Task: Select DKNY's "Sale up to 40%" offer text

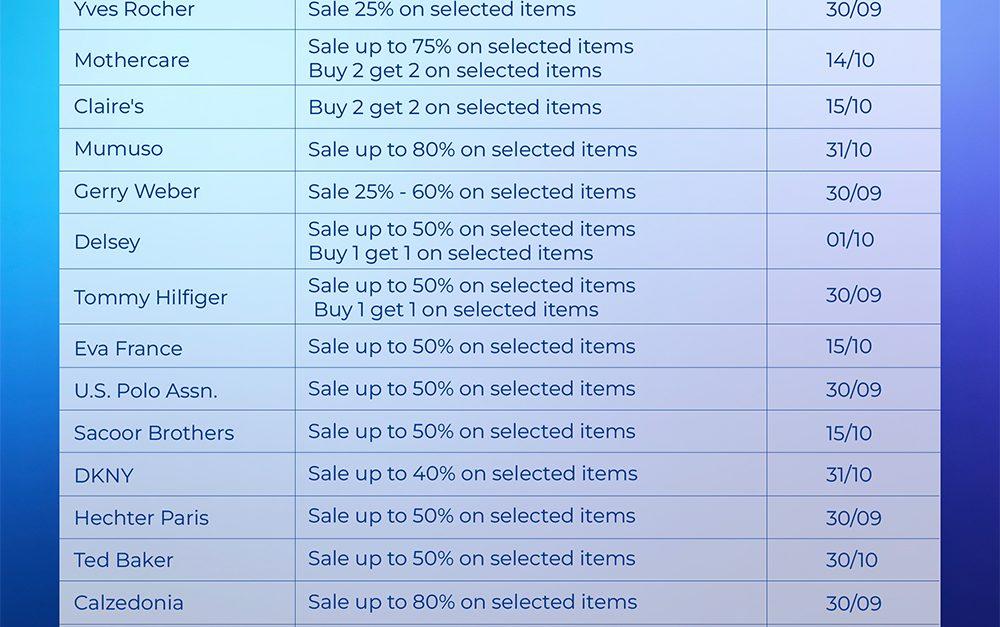Action: click(x=472, y=474)
